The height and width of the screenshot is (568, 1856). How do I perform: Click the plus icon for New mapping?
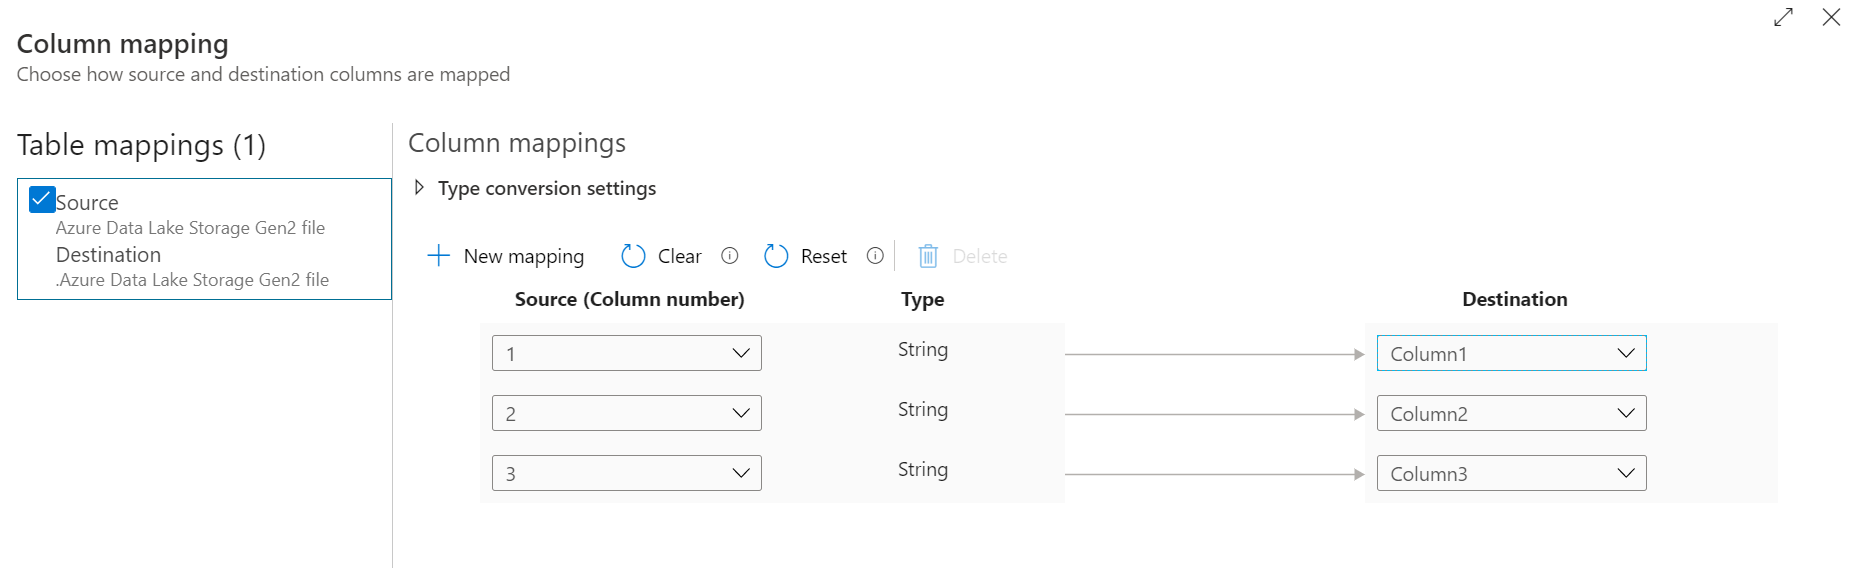point(438,256)
